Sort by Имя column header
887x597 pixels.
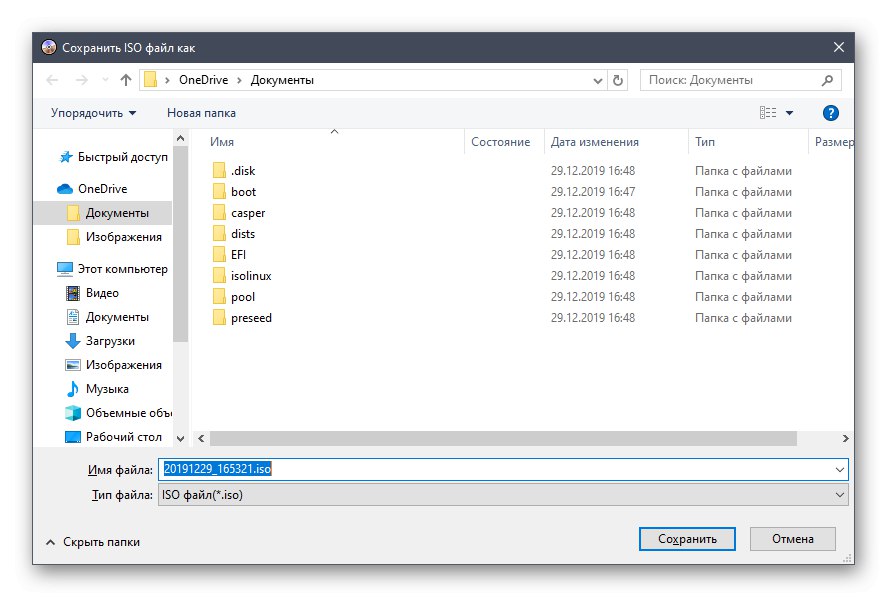222,142
